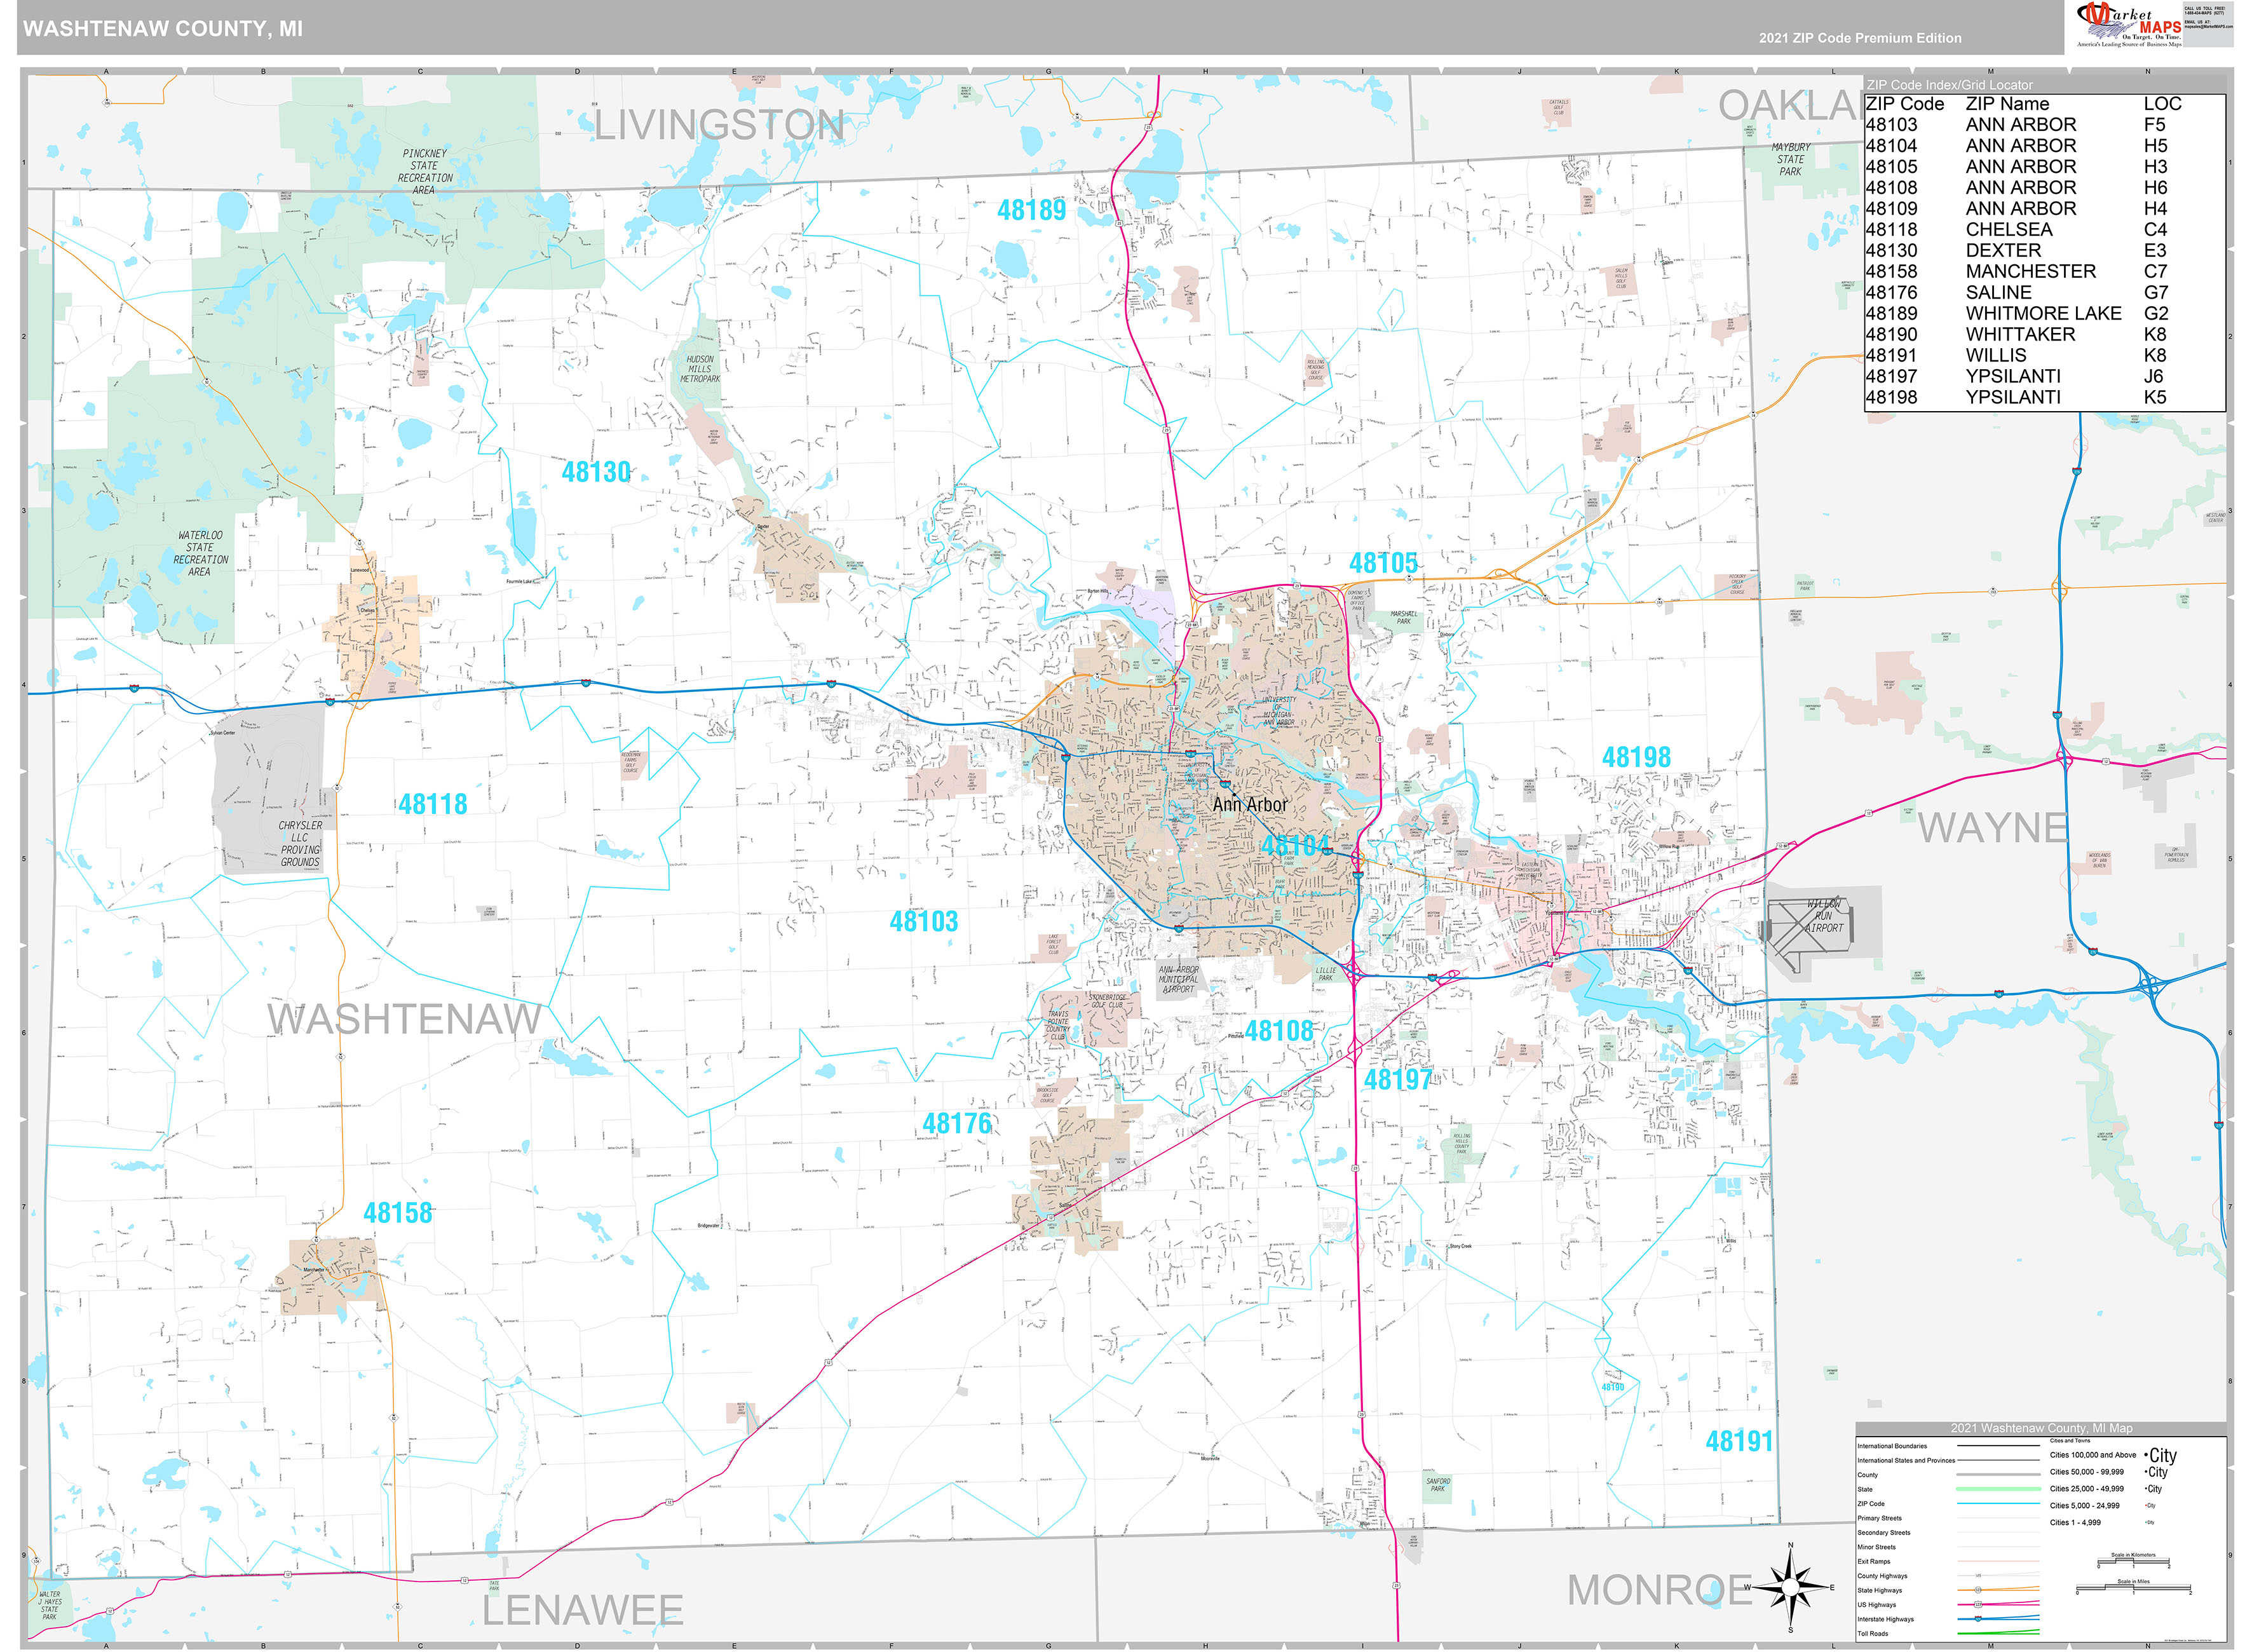2245x1652 pixels.
Task: Expand the 2021 Washtenaw County, MI Map legend title
Action: pyautogui.click(x=2042, y=1429)
